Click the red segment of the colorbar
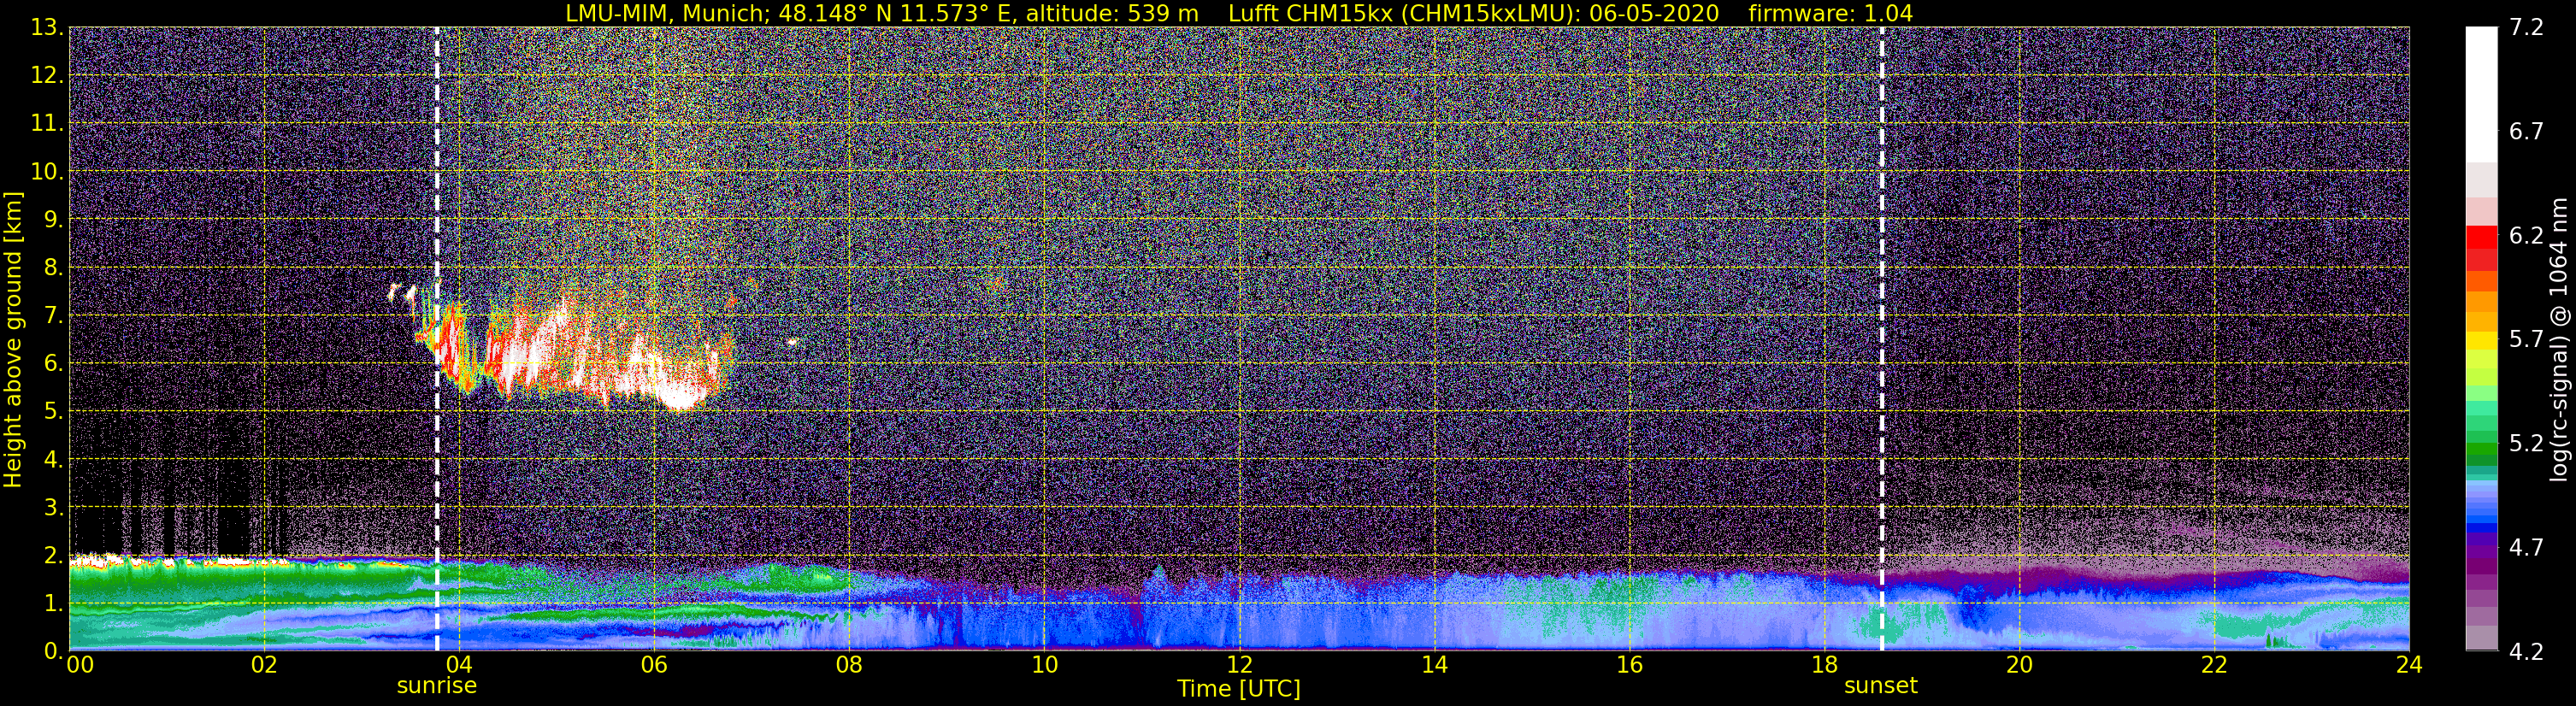Viewport: 2576px width, 706px height. click(2481, 238)
